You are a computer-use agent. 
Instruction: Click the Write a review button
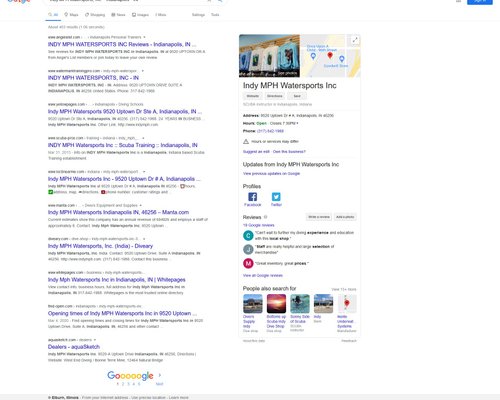[319, 217]
